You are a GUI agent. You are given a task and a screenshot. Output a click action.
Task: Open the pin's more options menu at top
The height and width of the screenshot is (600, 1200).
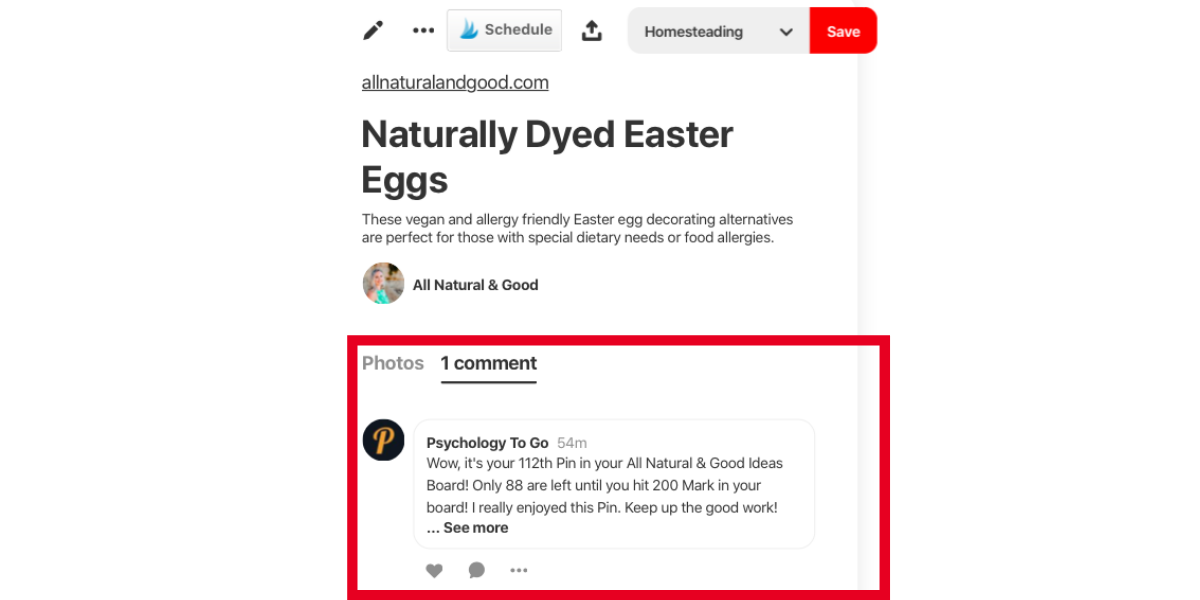[424, 31]
